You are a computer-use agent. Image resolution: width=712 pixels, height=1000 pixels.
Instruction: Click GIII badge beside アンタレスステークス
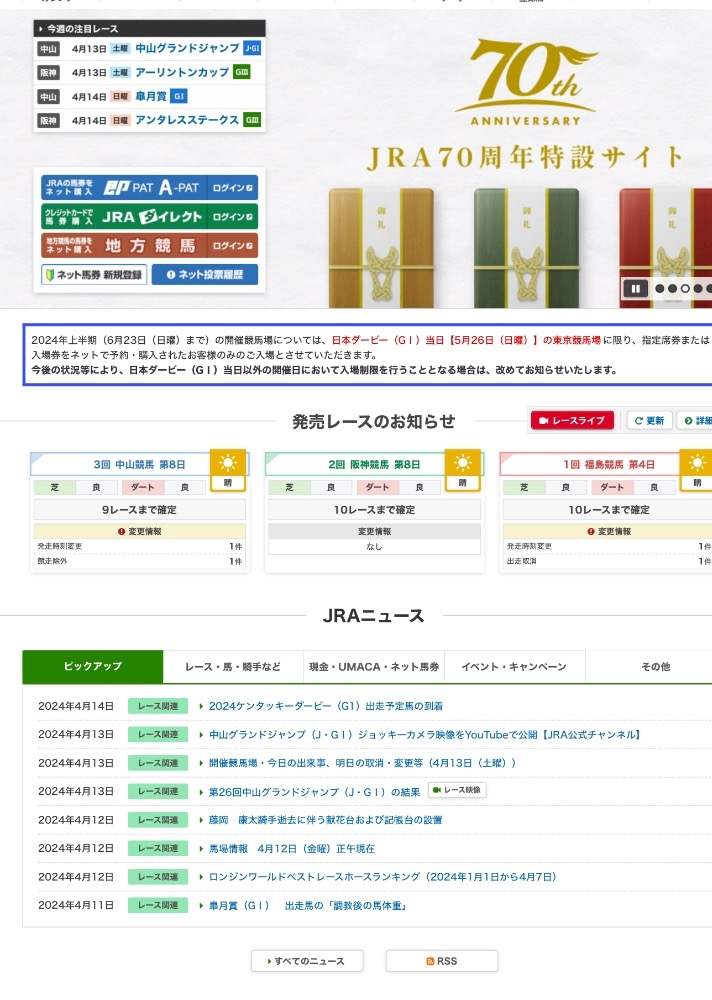click(252, 120)
